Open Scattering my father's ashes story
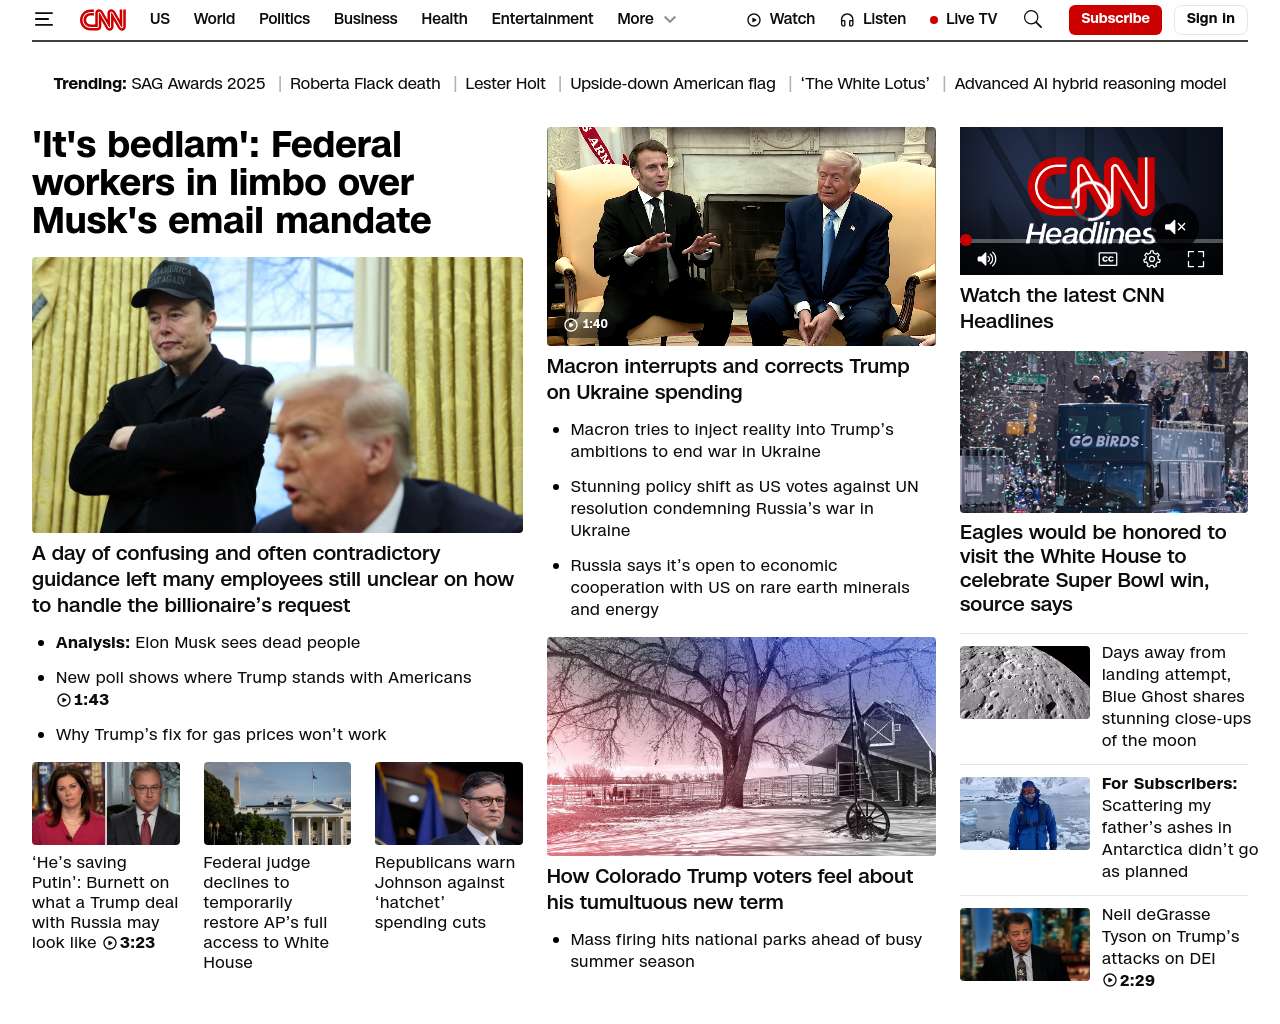Screen dimensions: 1280x1024 [1180, 827]
